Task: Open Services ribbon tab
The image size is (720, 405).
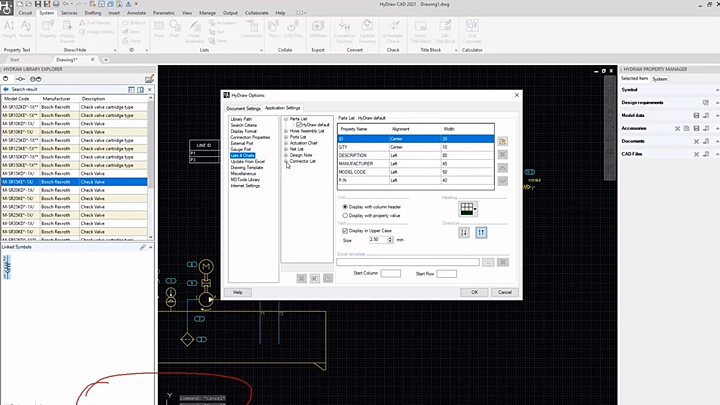Action: (x=69, y=13)
